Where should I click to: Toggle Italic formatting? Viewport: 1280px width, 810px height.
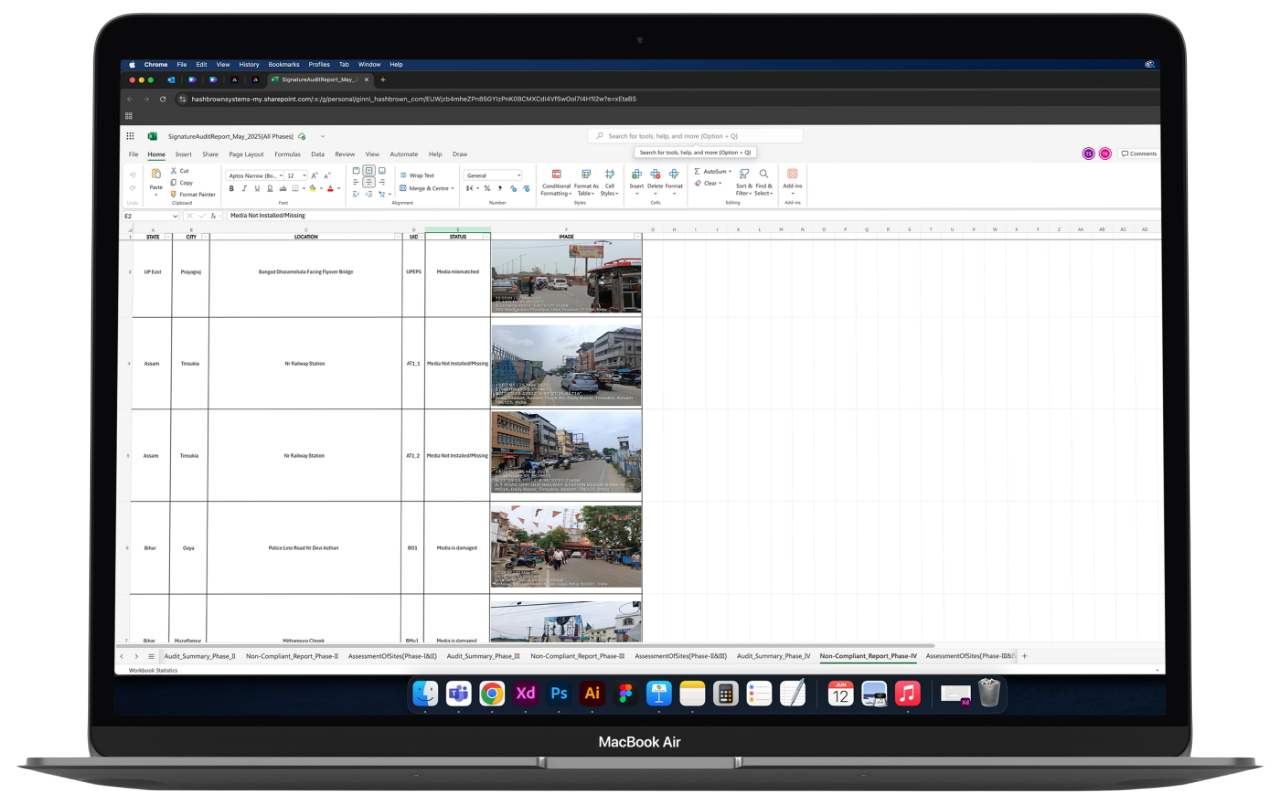click(x=242, y=188)
